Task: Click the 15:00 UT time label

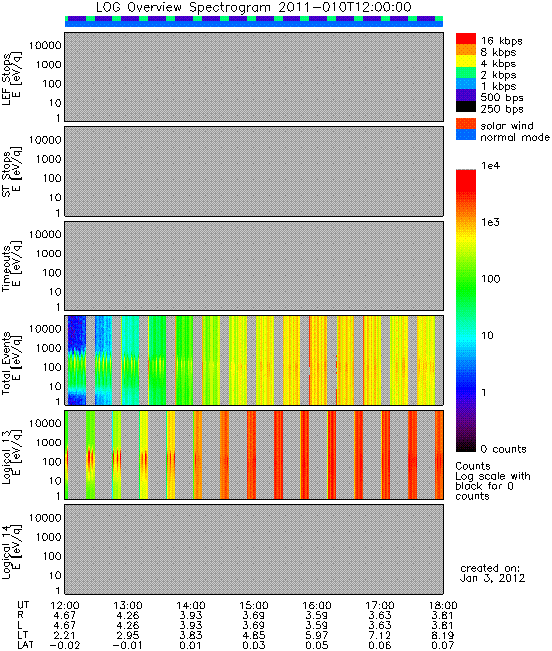Action: (254, 605)
